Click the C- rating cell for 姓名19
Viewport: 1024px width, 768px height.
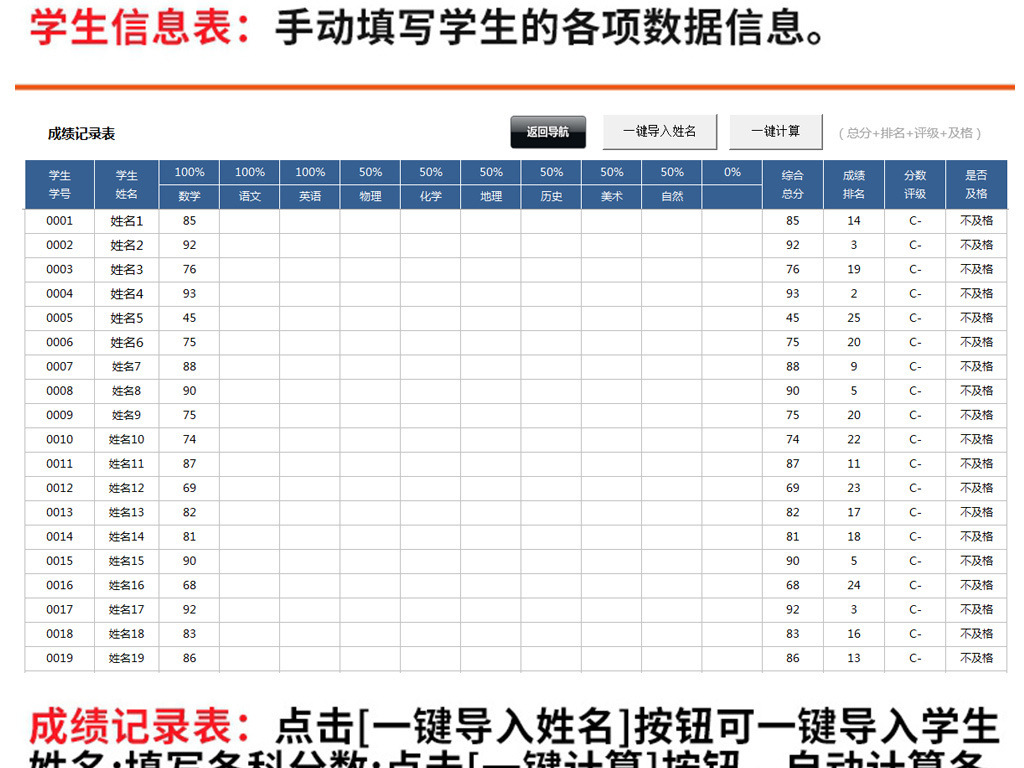[x=915, y=658]
